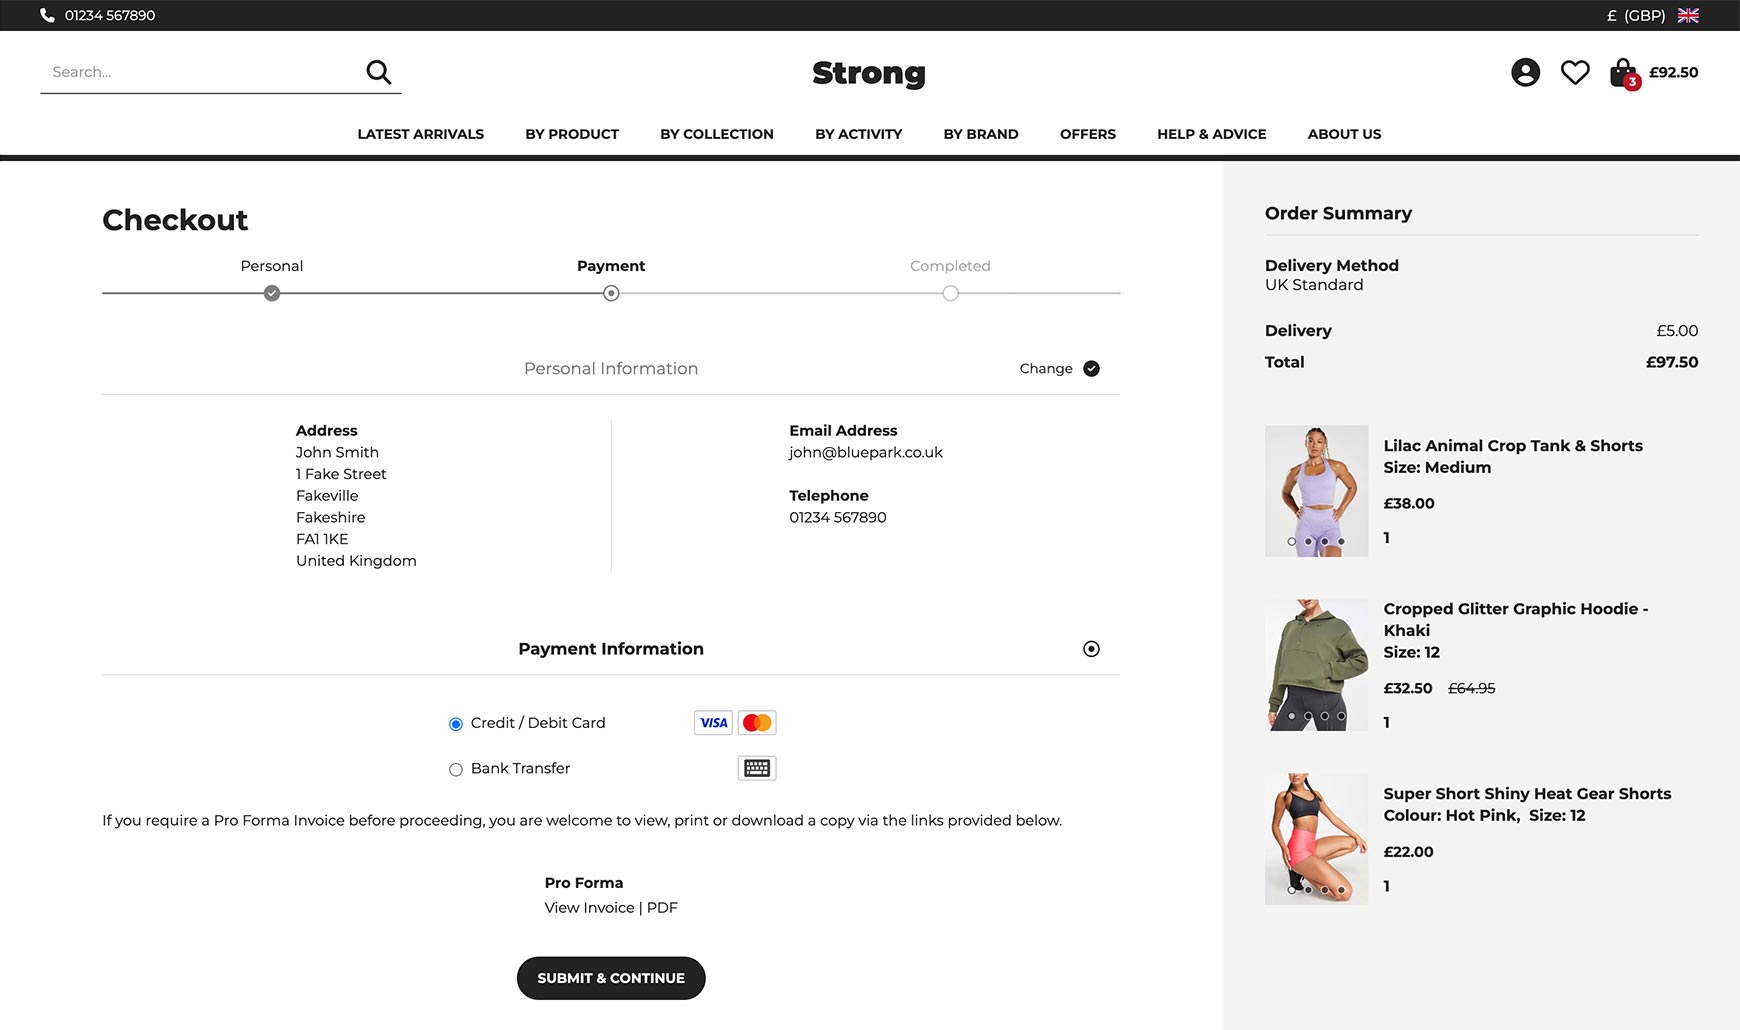The width and height of the screenshot is (1740, 1030).
Task: Select the Credit / Debit Card option
Action: [x=456, y=724]
